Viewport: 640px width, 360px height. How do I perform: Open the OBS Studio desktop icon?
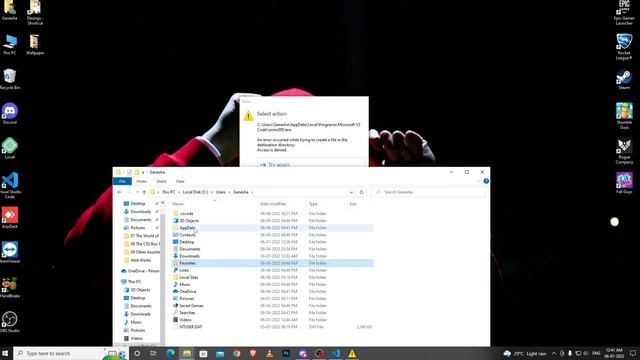[x=10, y=322]
